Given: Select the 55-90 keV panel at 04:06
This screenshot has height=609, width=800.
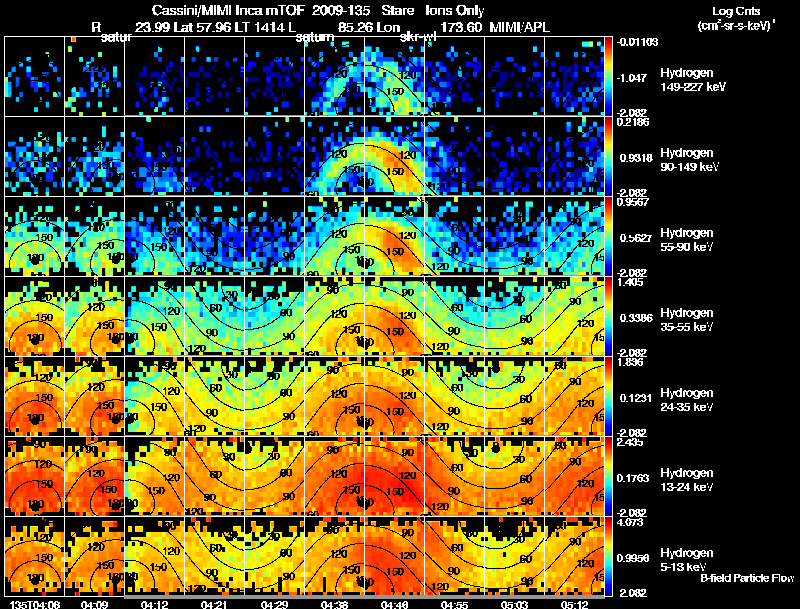Looking at the screenshot, I should 35,237.
